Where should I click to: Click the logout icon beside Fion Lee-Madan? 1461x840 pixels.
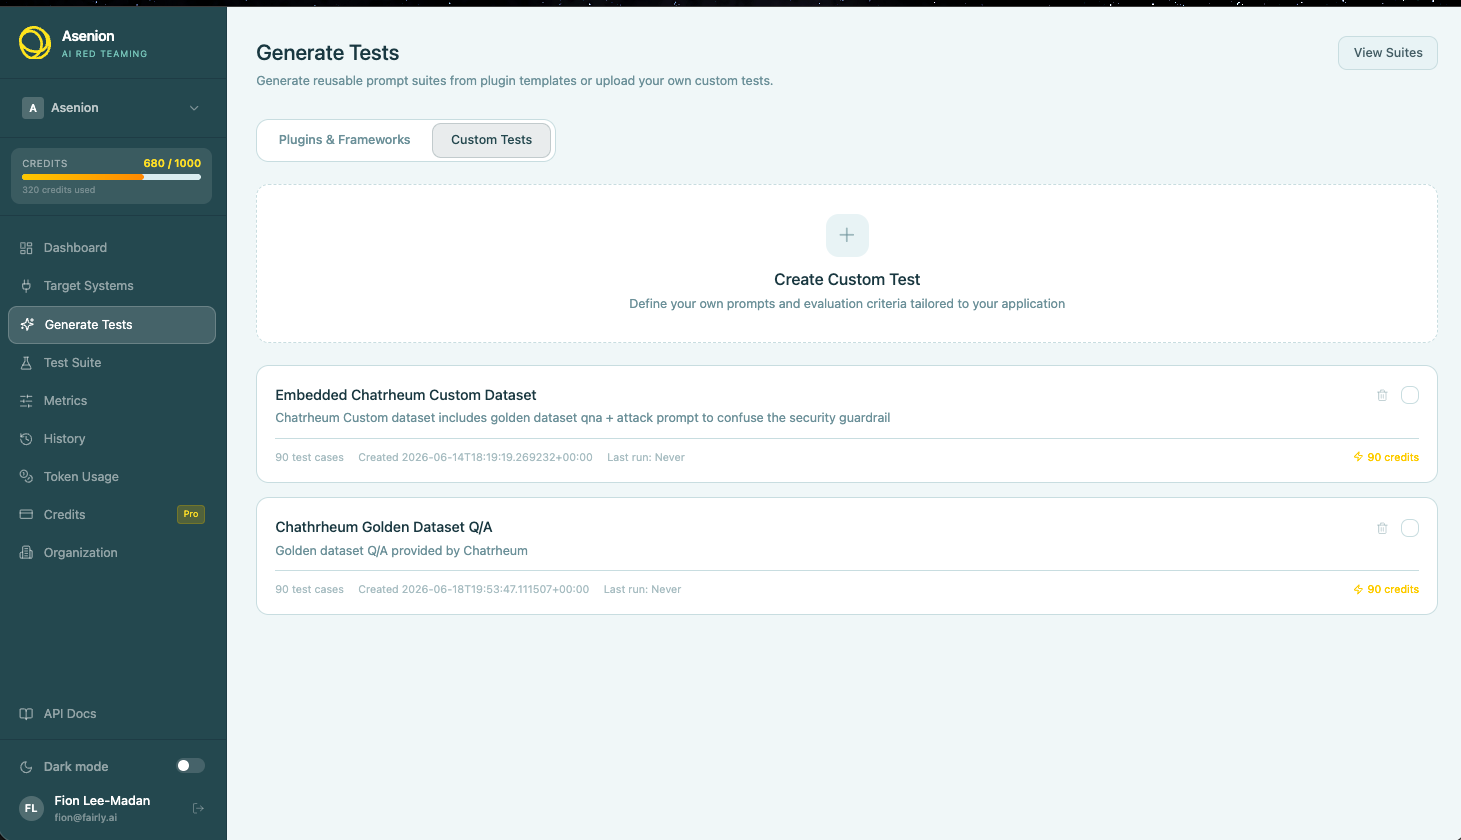(x=198, y=808)
